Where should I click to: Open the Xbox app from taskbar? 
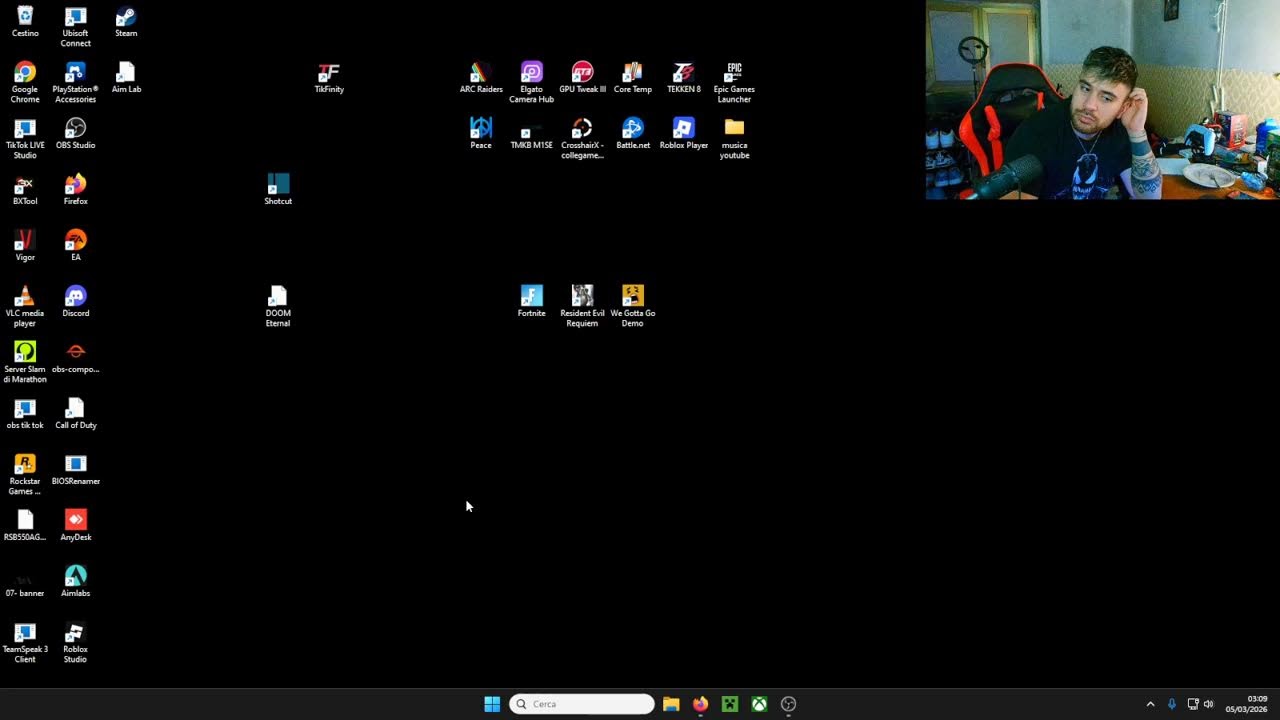[759, 704]
